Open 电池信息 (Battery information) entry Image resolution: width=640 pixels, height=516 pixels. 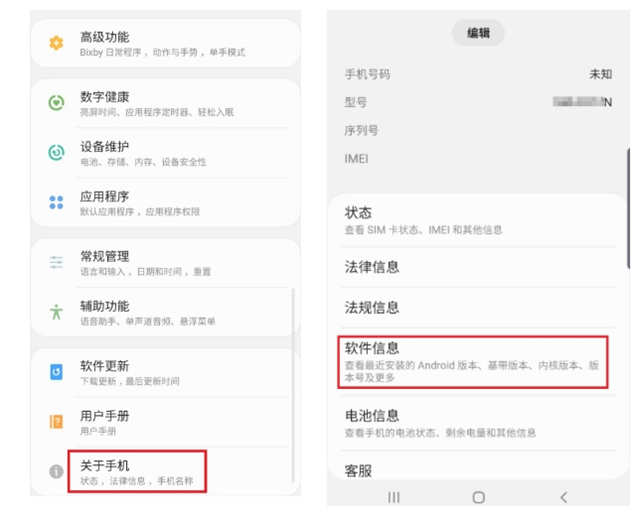pyautogui.click(x=472, y=423)
